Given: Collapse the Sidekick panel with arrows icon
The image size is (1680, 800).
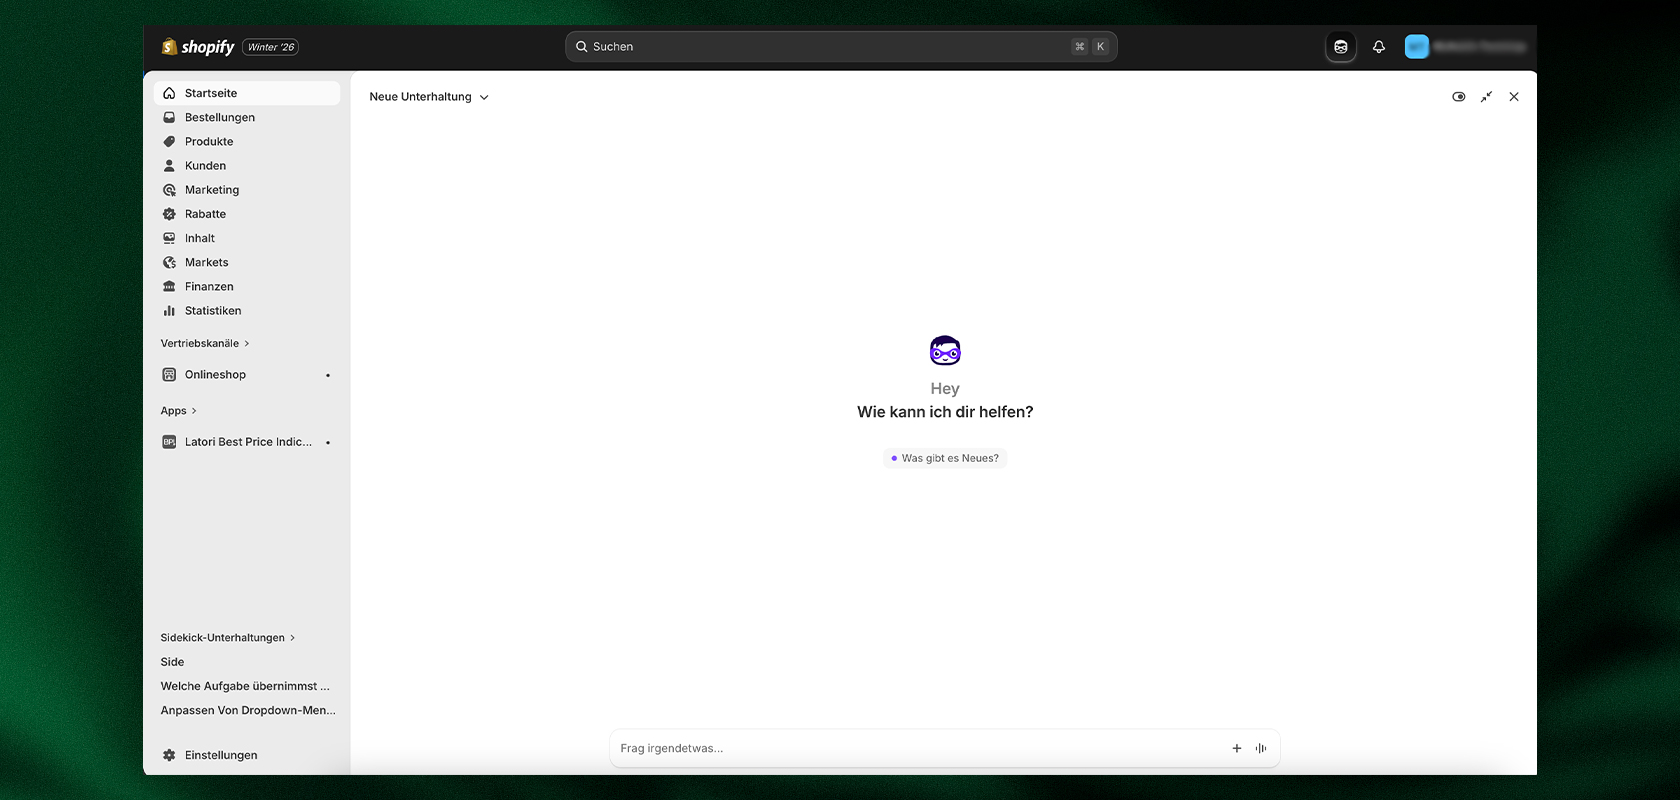Looking at the screenshot, I should pos(1486,97).
